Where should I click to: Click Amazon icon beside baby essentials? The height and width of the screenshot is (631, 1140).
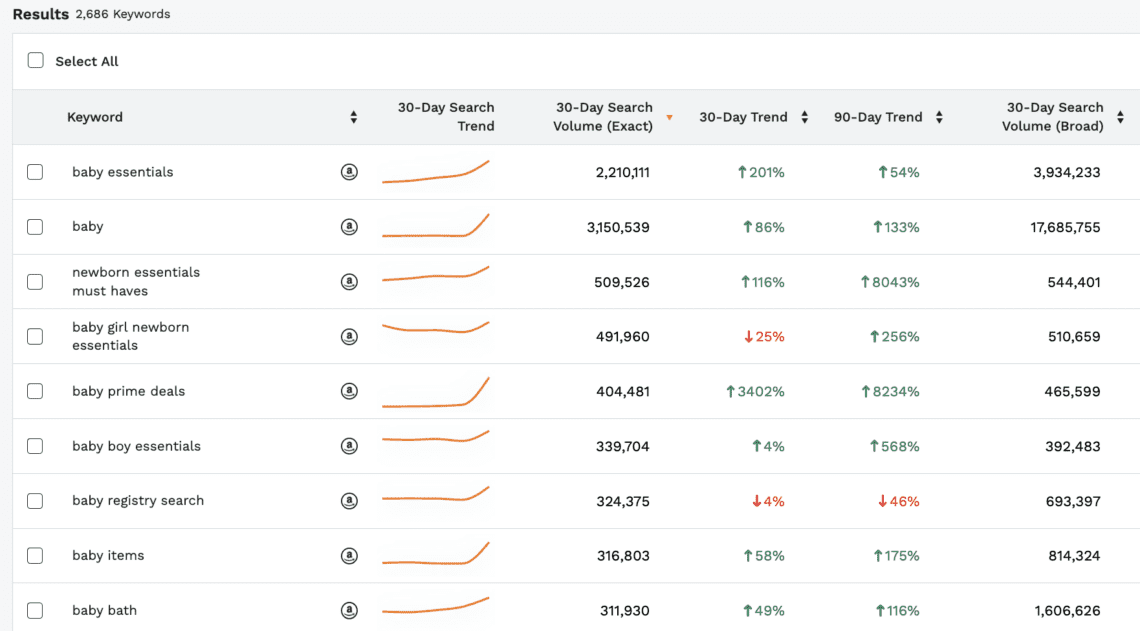click(349, 172)
